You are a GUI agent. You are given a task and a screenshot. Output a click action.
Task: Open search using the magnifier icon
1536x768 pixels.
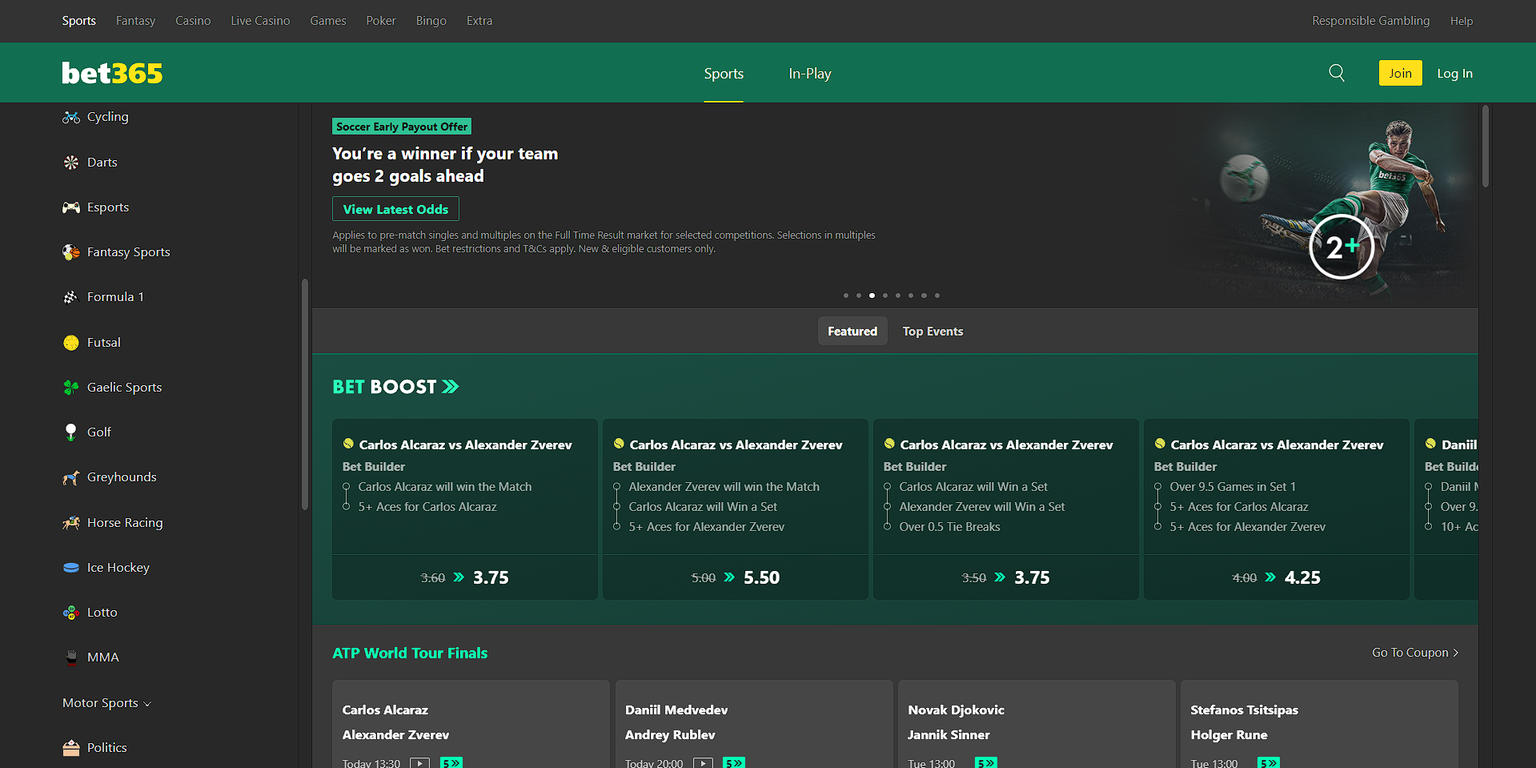[1336, 72]
